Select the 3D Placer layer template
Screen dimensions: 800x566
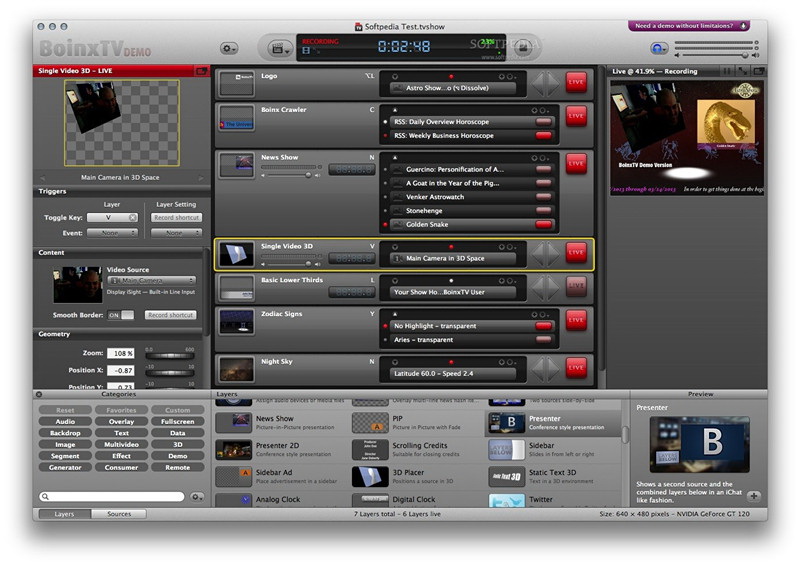point(418,476)
